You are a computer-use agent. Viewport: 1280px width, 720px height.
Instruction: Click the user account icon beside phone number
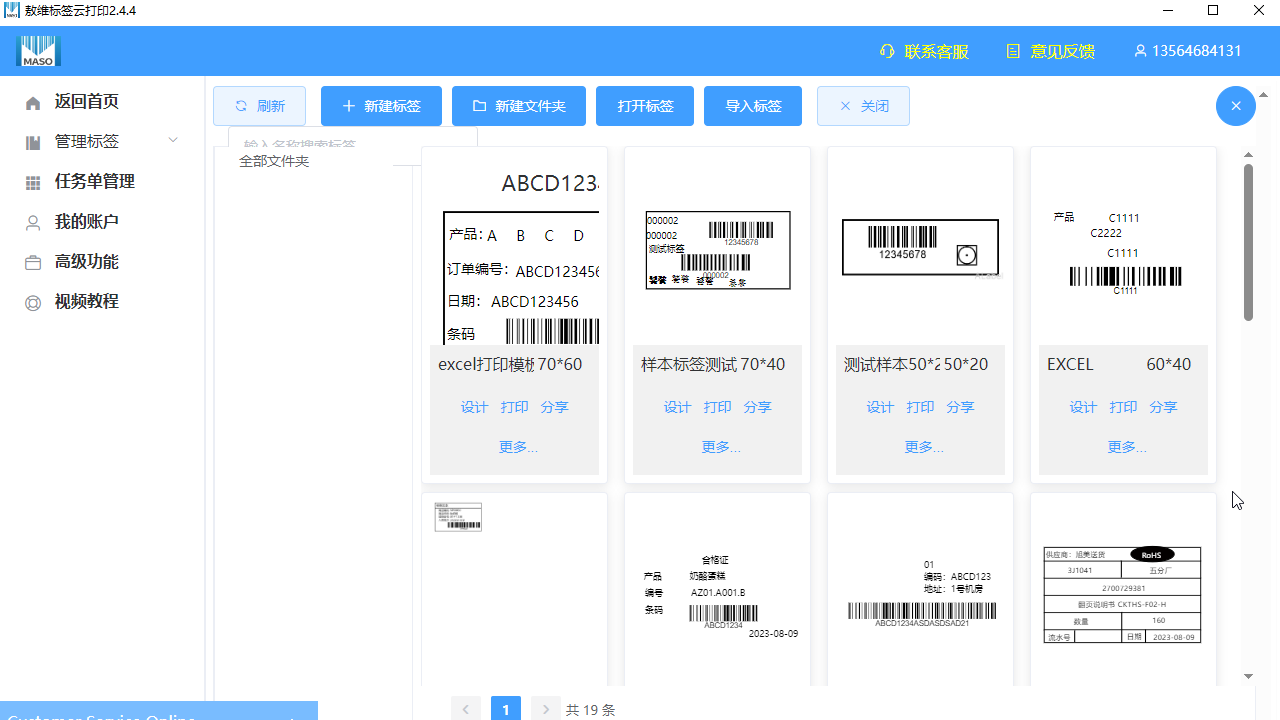click(1139, 51)
